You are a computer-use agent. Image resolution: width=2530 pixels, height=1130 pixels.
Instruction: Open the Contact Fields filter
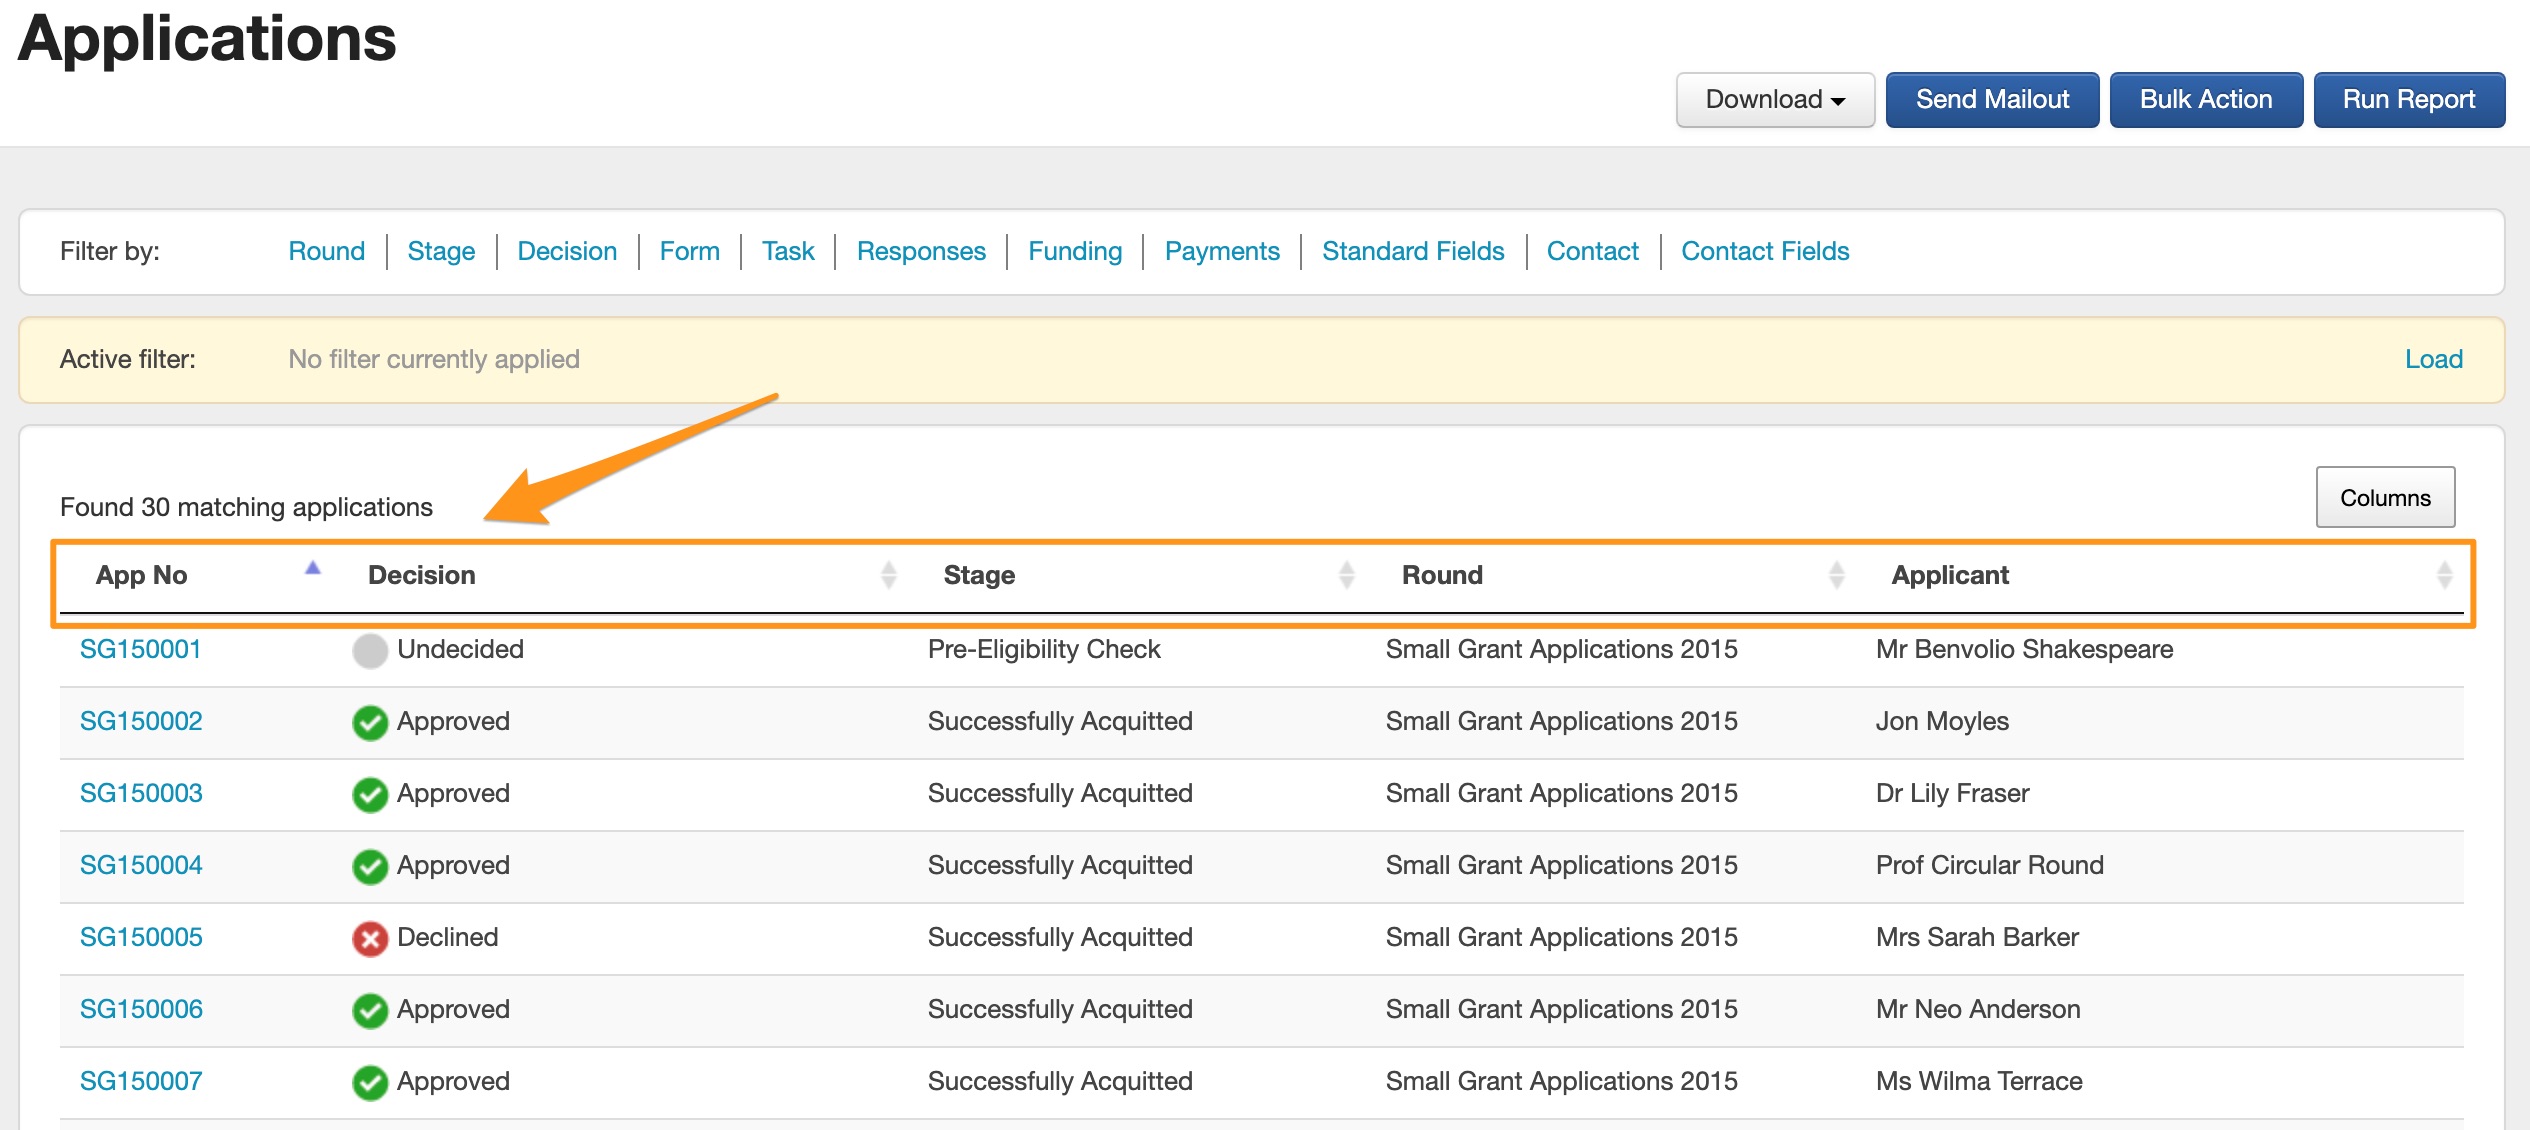(1764, 251)
